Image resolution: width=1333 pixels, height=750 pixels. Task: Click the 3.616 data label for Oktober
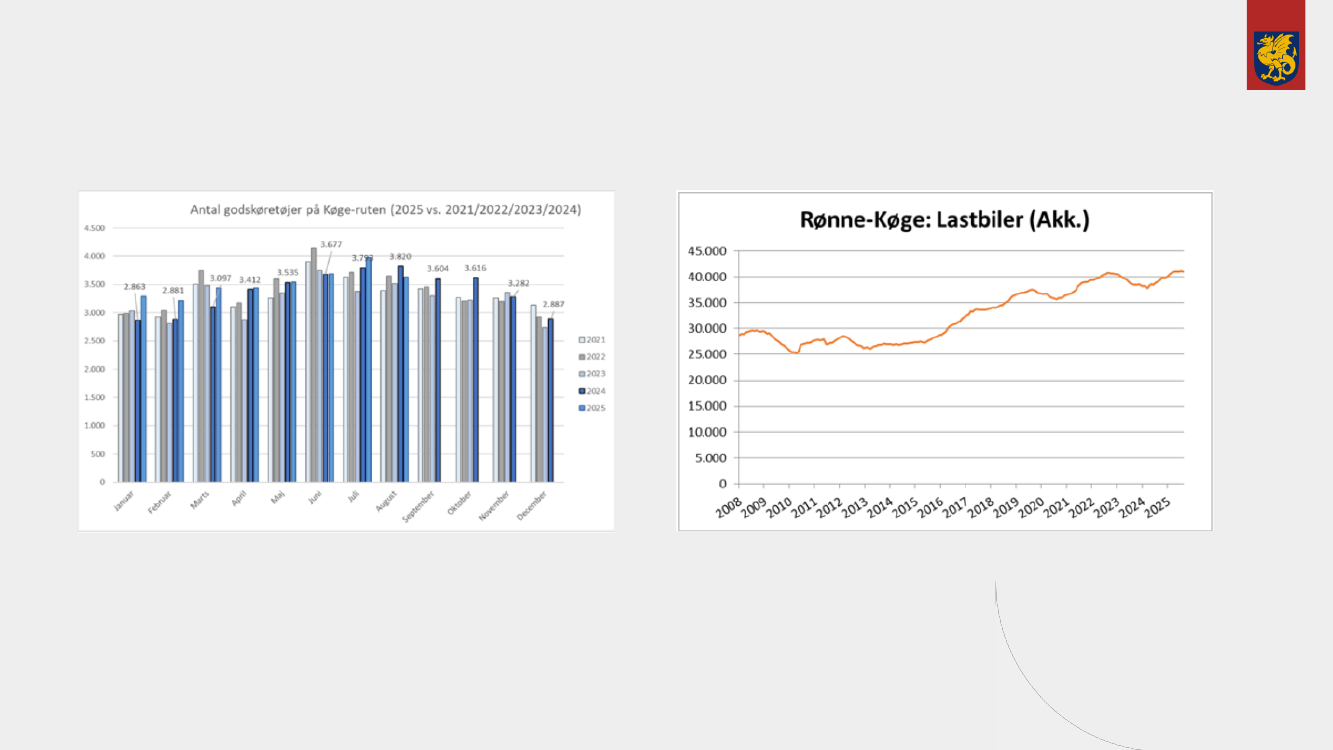[x=477, y=268]
